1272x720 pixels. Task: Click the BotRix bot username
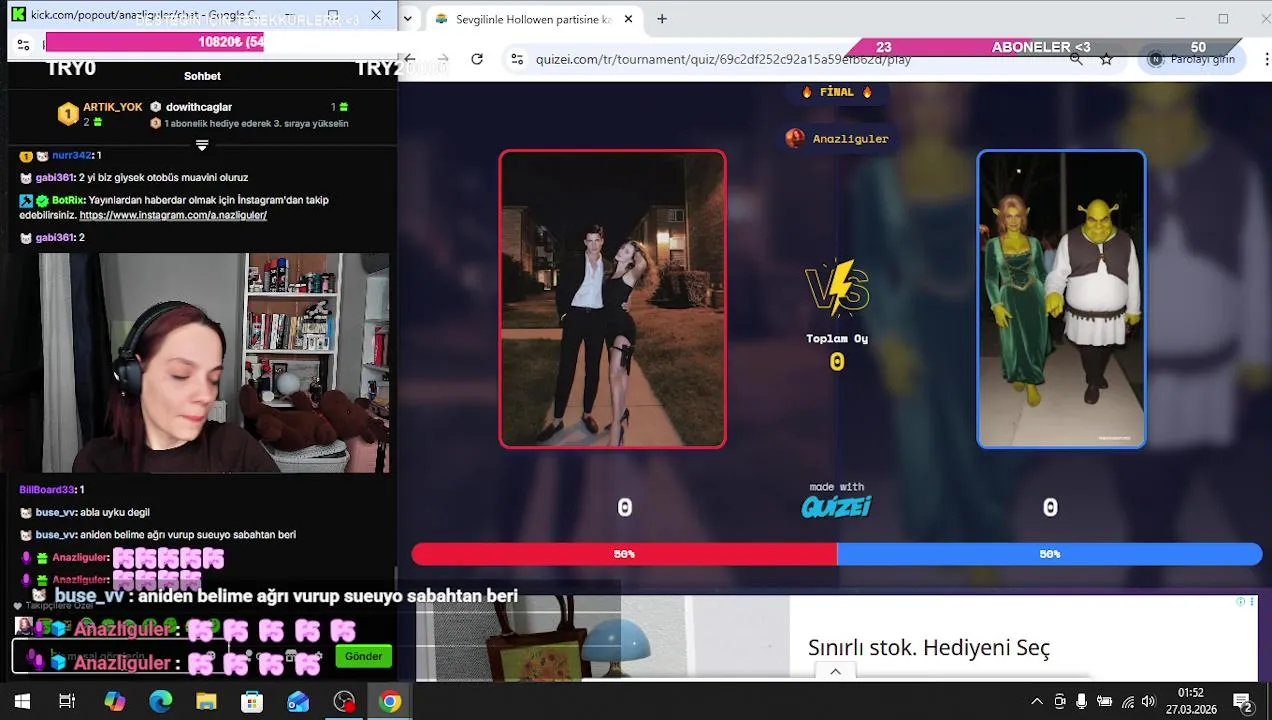coord(67,200)
